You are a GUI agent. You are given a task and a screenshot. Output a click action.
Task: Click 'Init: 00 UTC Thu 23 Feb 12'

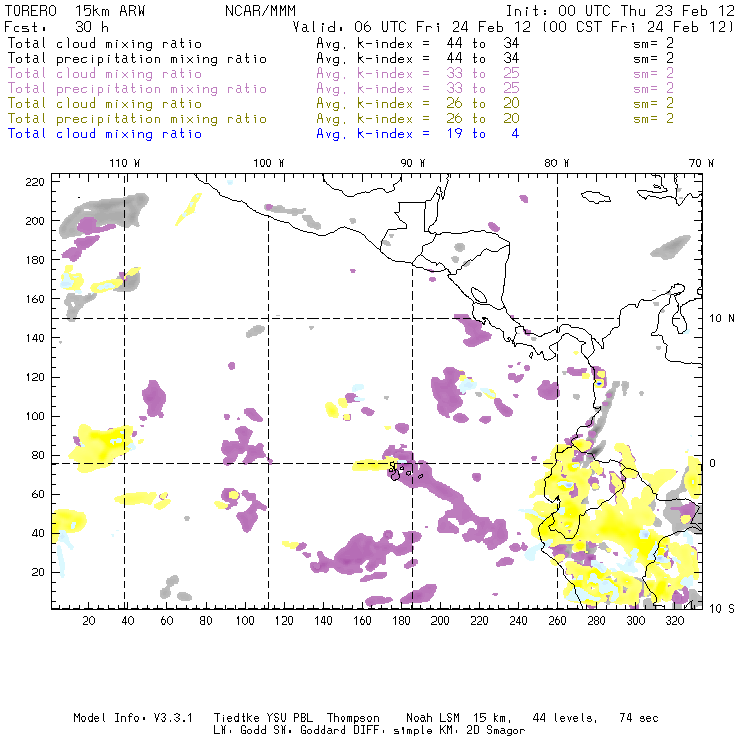(x=620, y=11)
